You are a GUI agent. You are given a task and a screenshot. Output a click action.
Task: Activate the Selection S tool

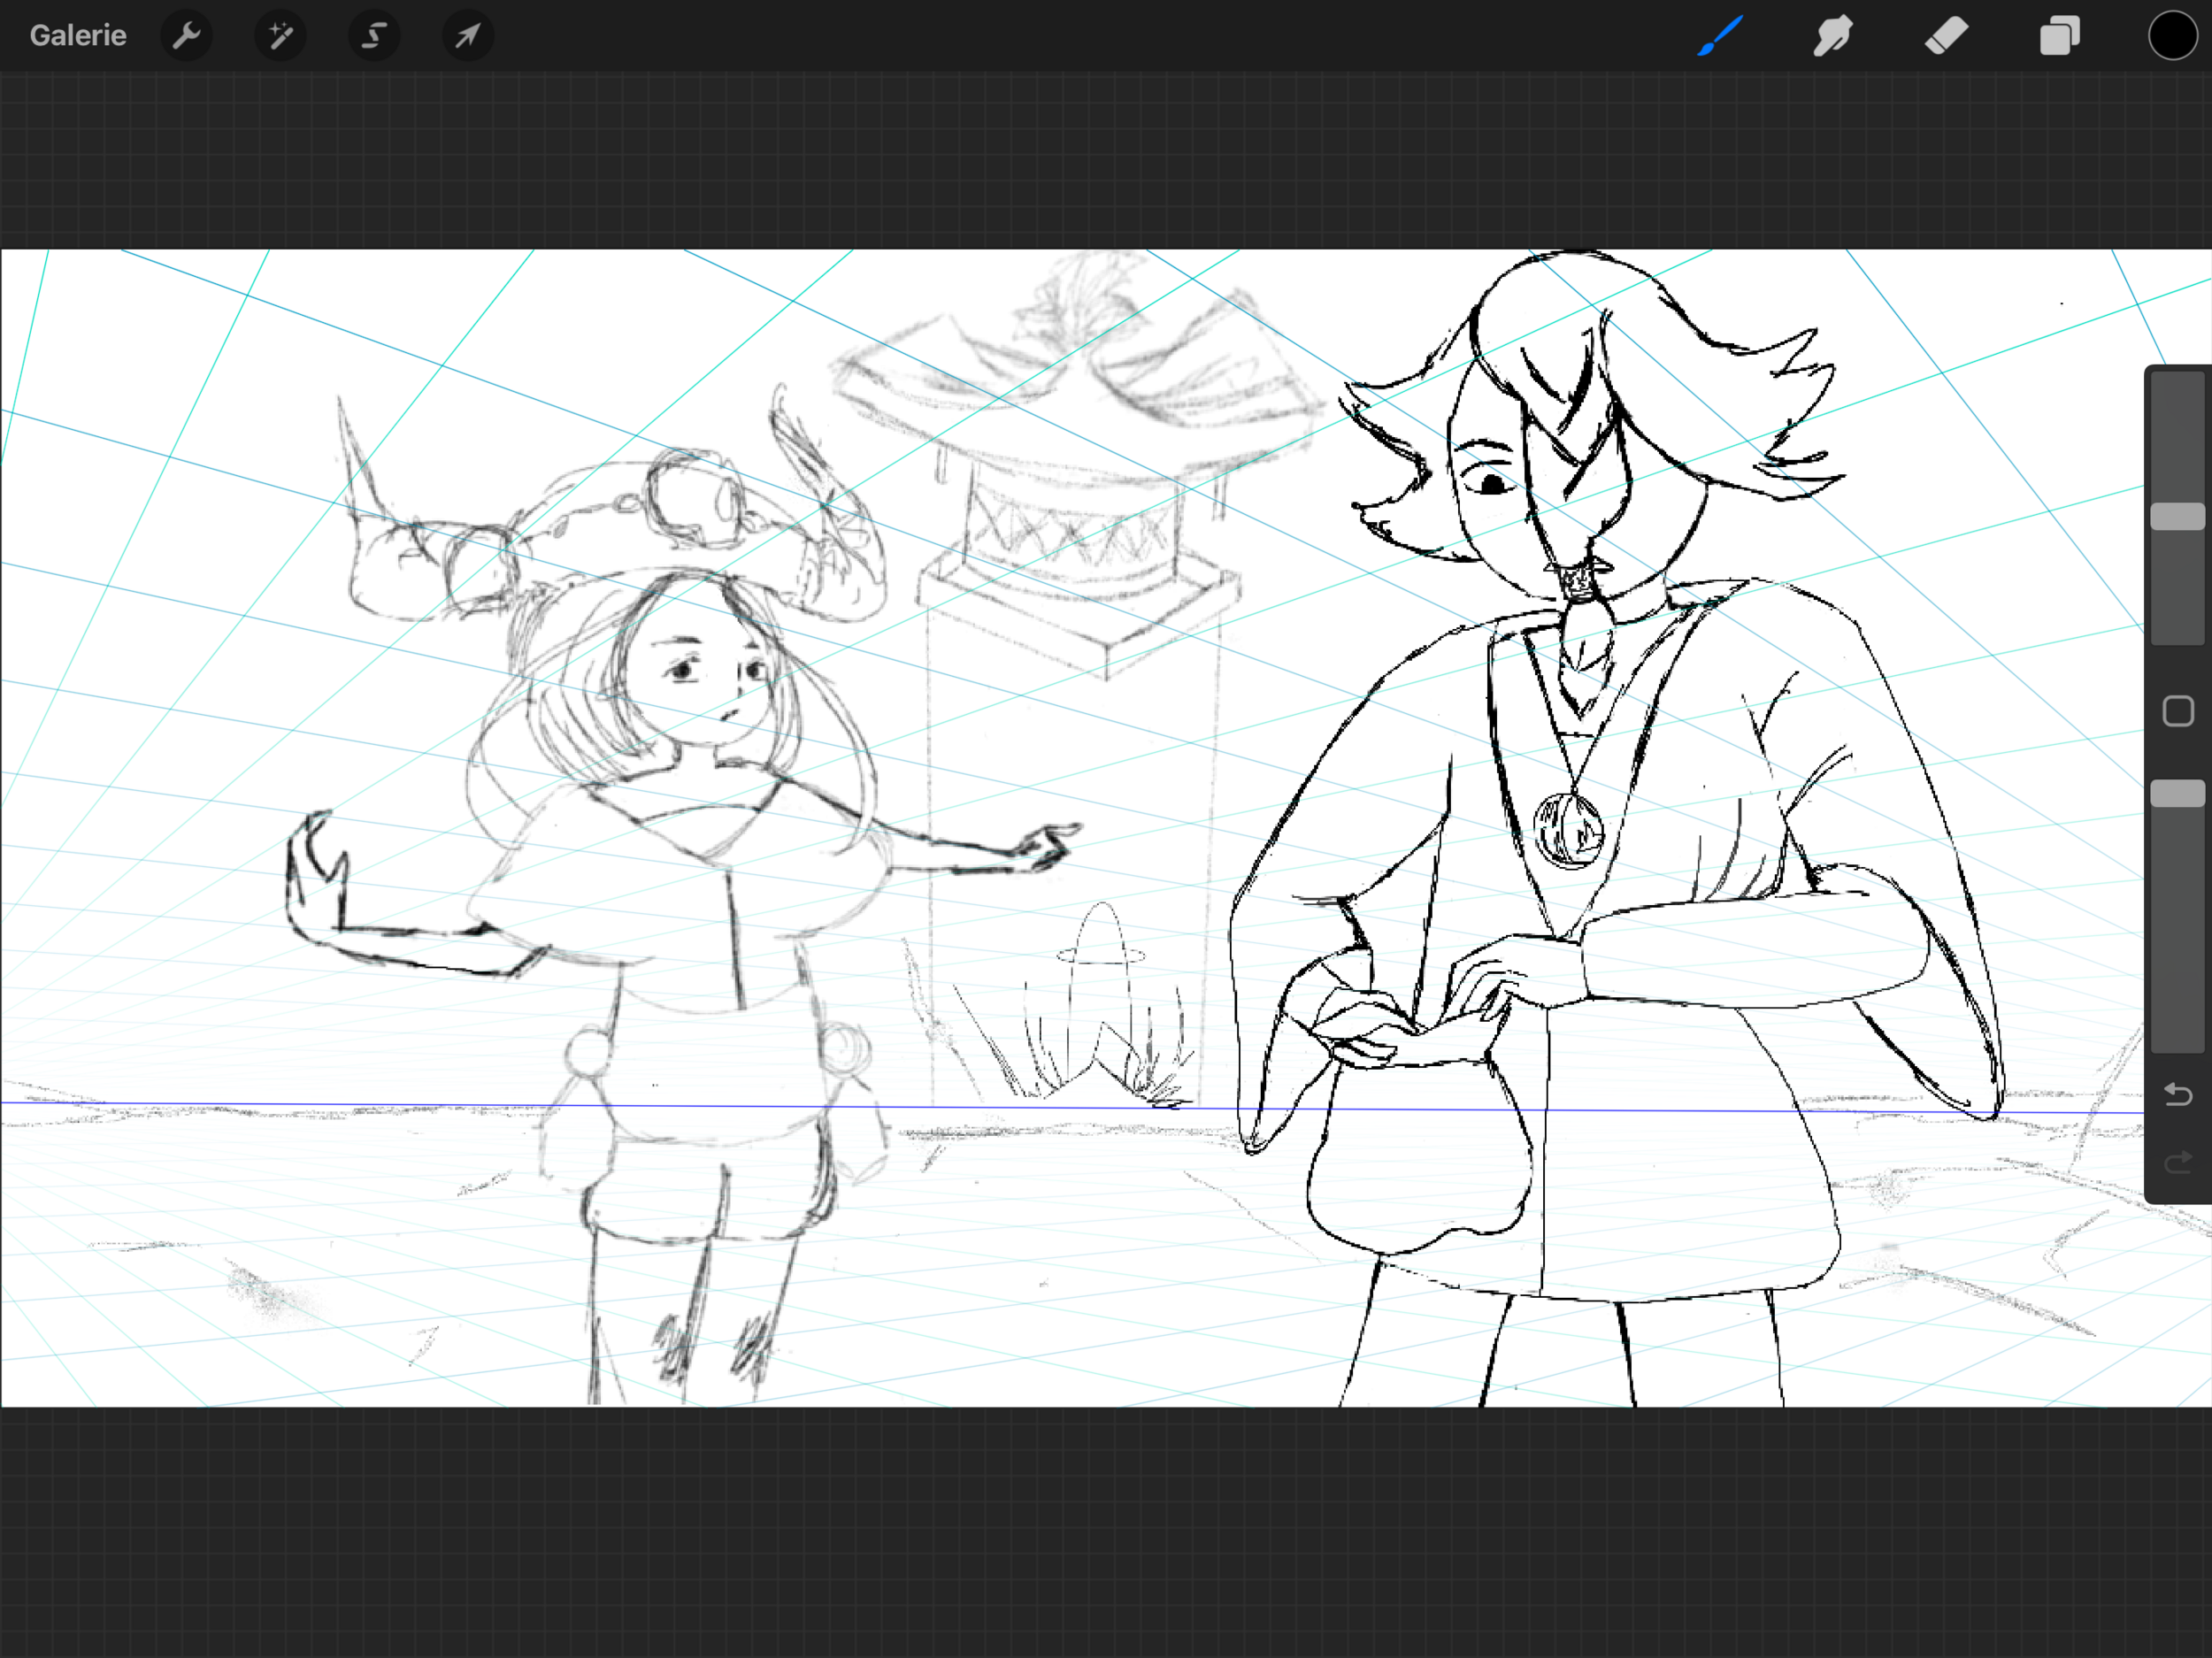click(374, 36)
